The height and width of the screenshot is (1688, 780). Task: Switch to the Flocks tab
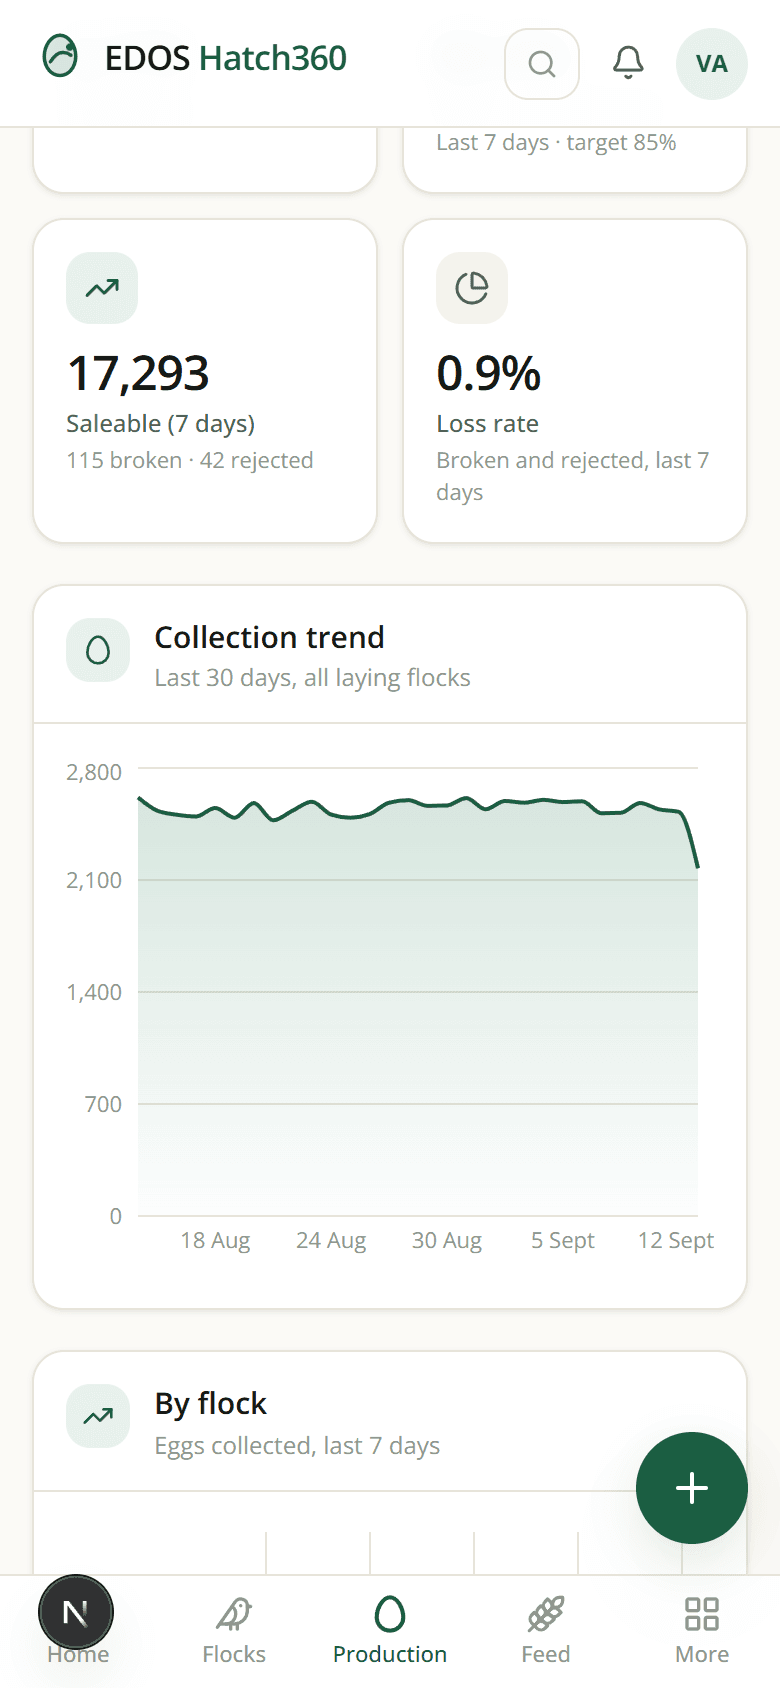234,1632
